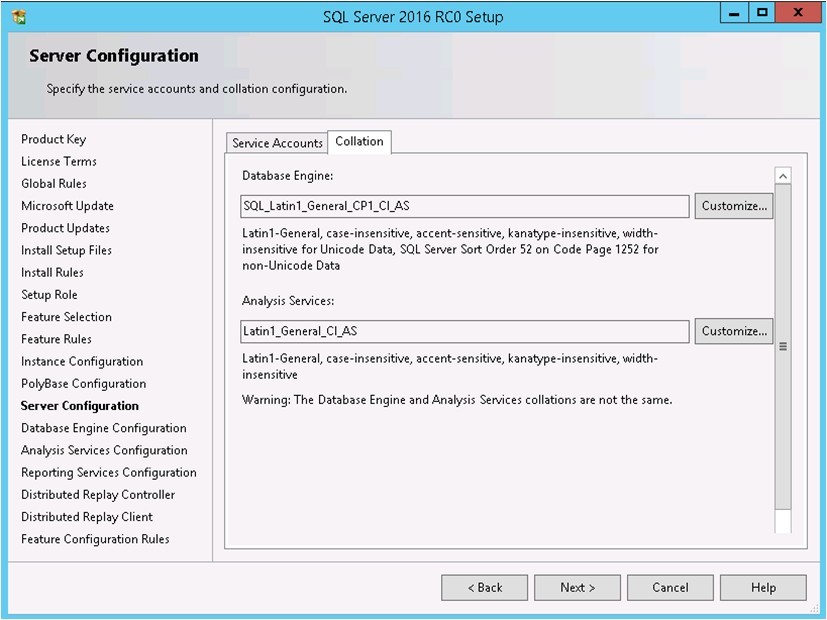Select the Collation tab
This screenshot has width=827, height=620.
pos(359,141)
